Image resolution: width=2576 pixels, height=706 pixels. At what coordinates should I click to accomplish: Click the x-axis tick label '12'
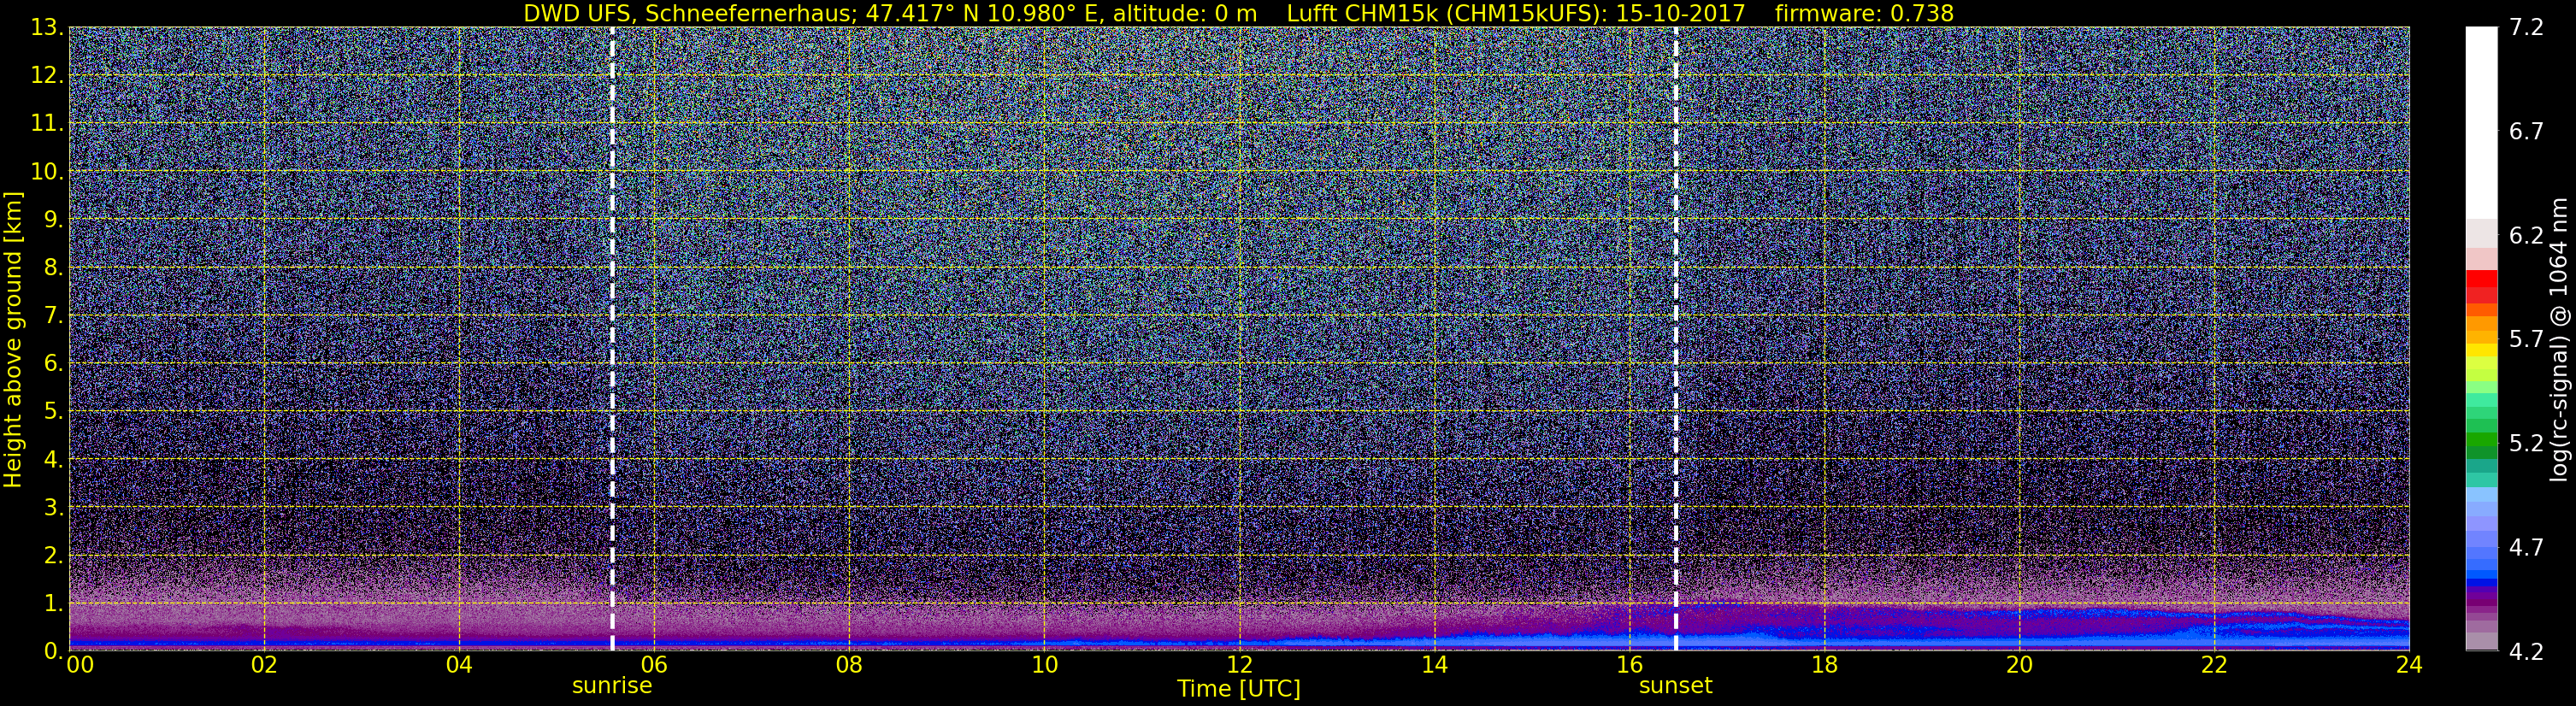click(x=1239, y=665)
